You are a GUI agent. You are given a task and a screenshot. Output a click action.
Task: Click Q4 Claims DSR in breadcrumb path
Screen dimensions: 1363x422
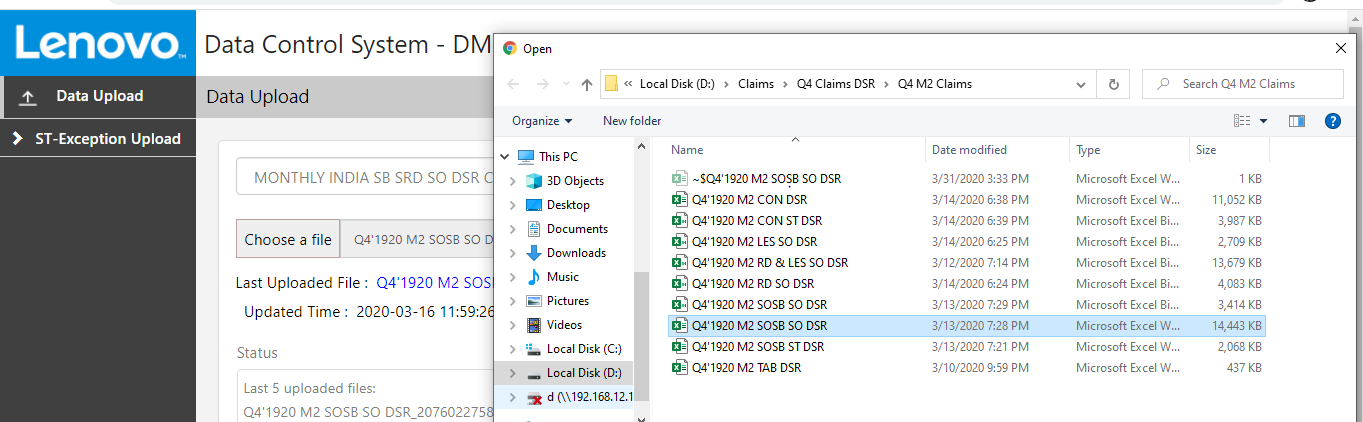click(835, 84)
